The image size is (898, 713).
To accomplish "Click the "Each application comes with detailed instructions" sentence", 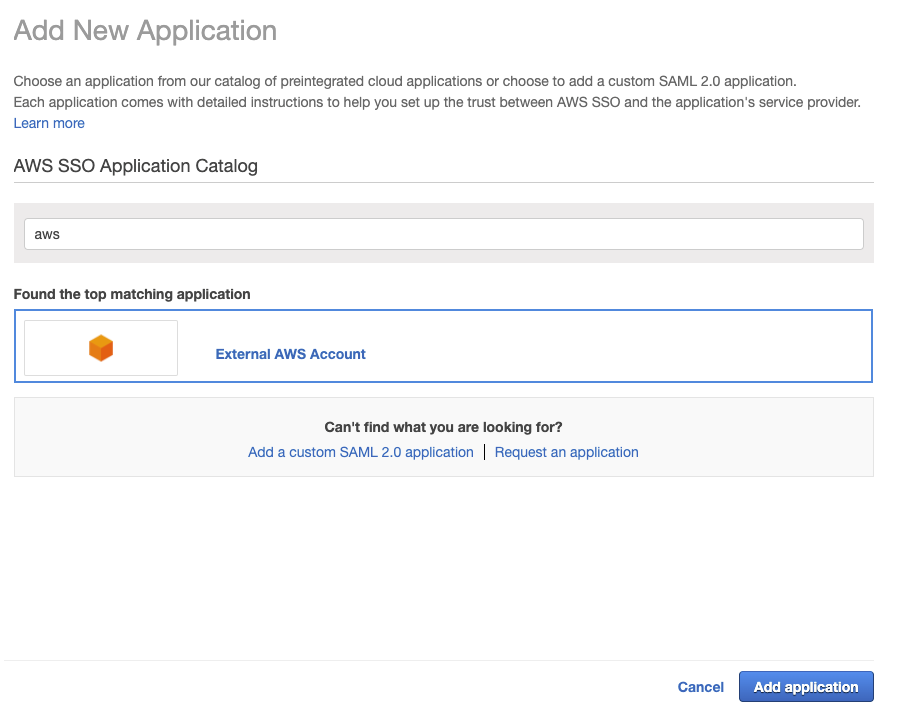I will [436, 102].
